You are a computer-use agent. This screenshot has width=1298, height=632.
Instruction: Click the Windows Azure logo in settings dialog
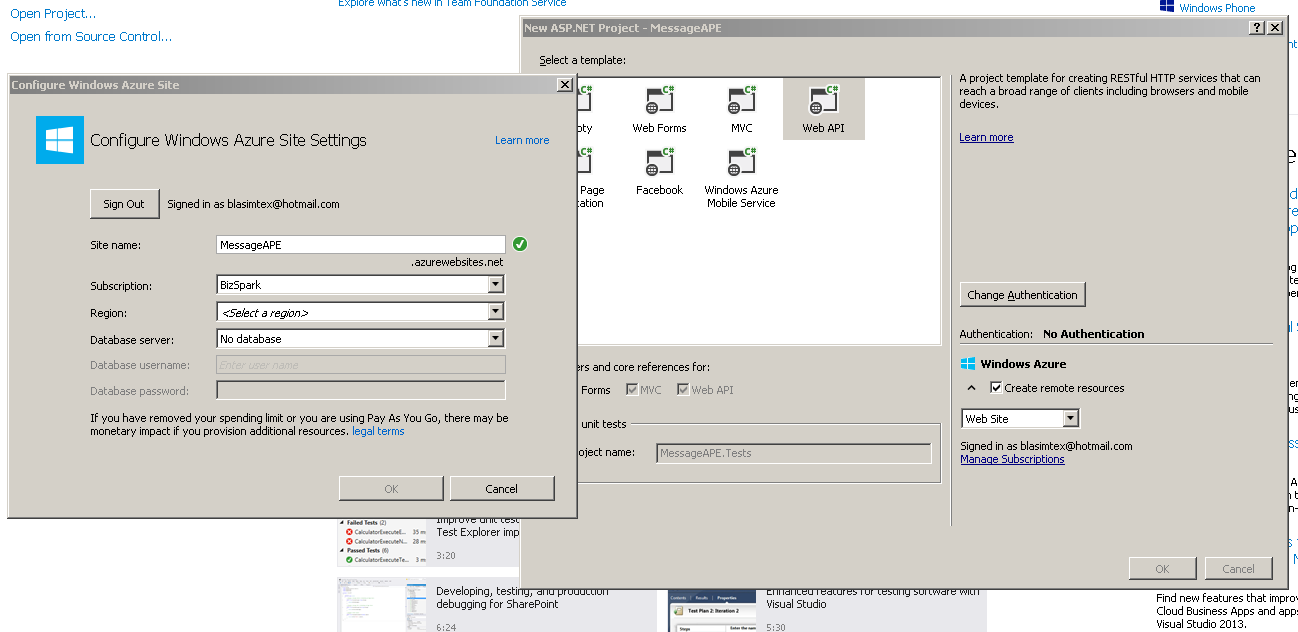[x=60, y=140]
